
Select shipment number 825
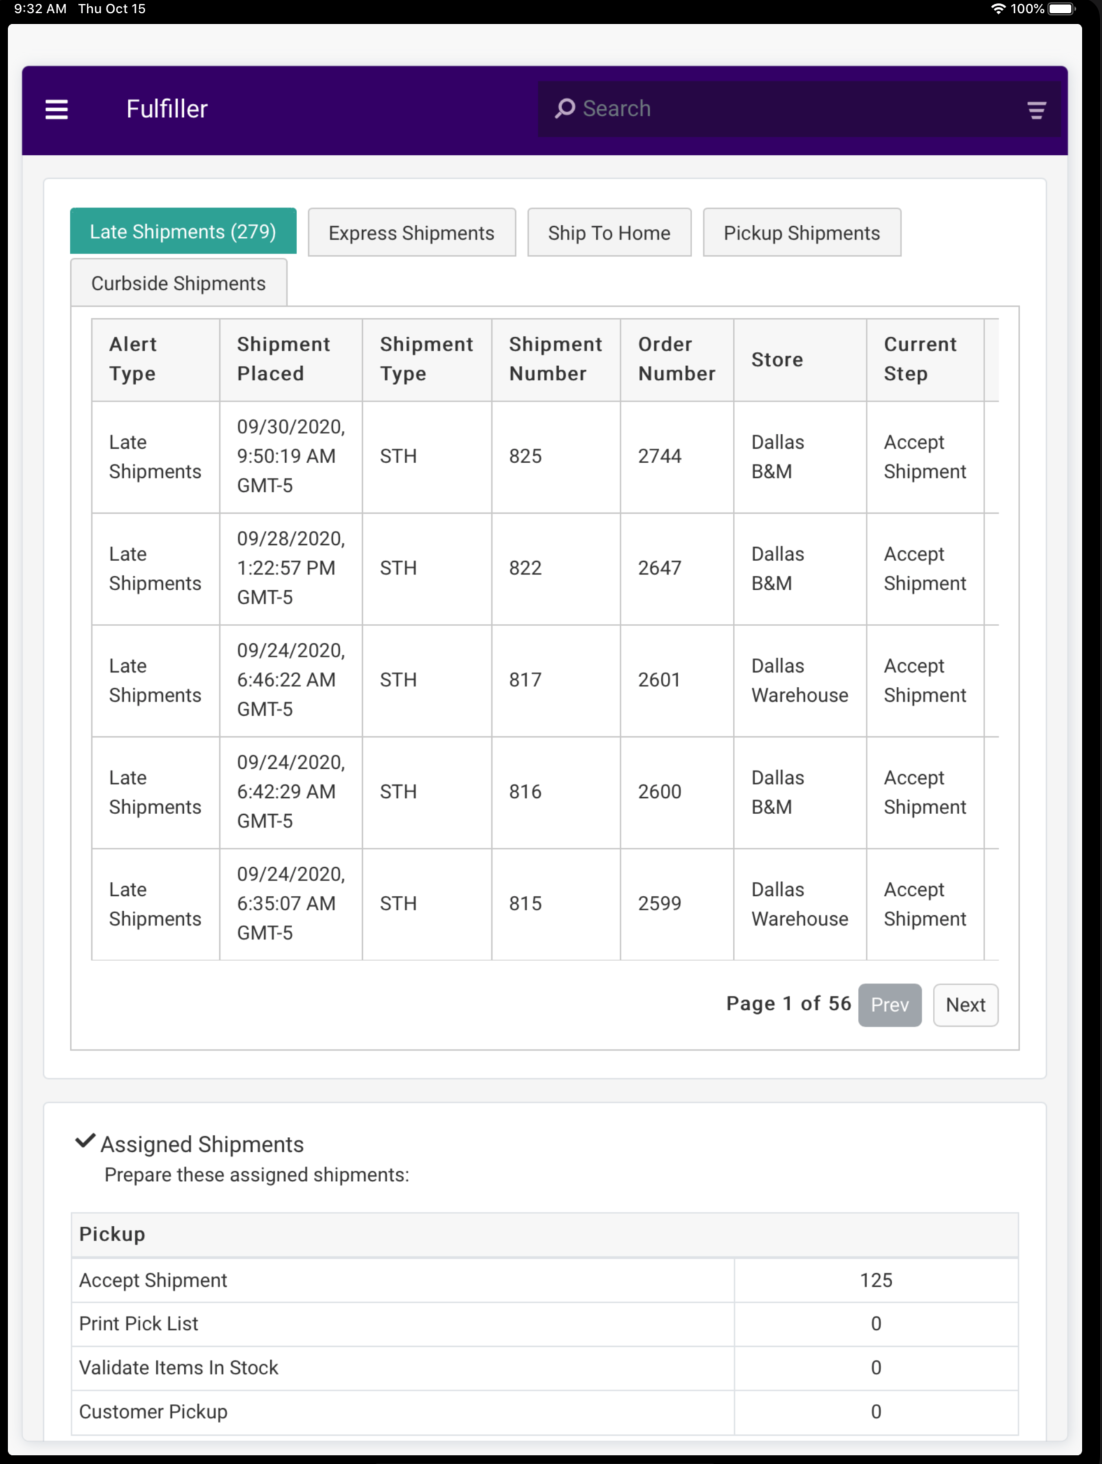tap(525, 456)
